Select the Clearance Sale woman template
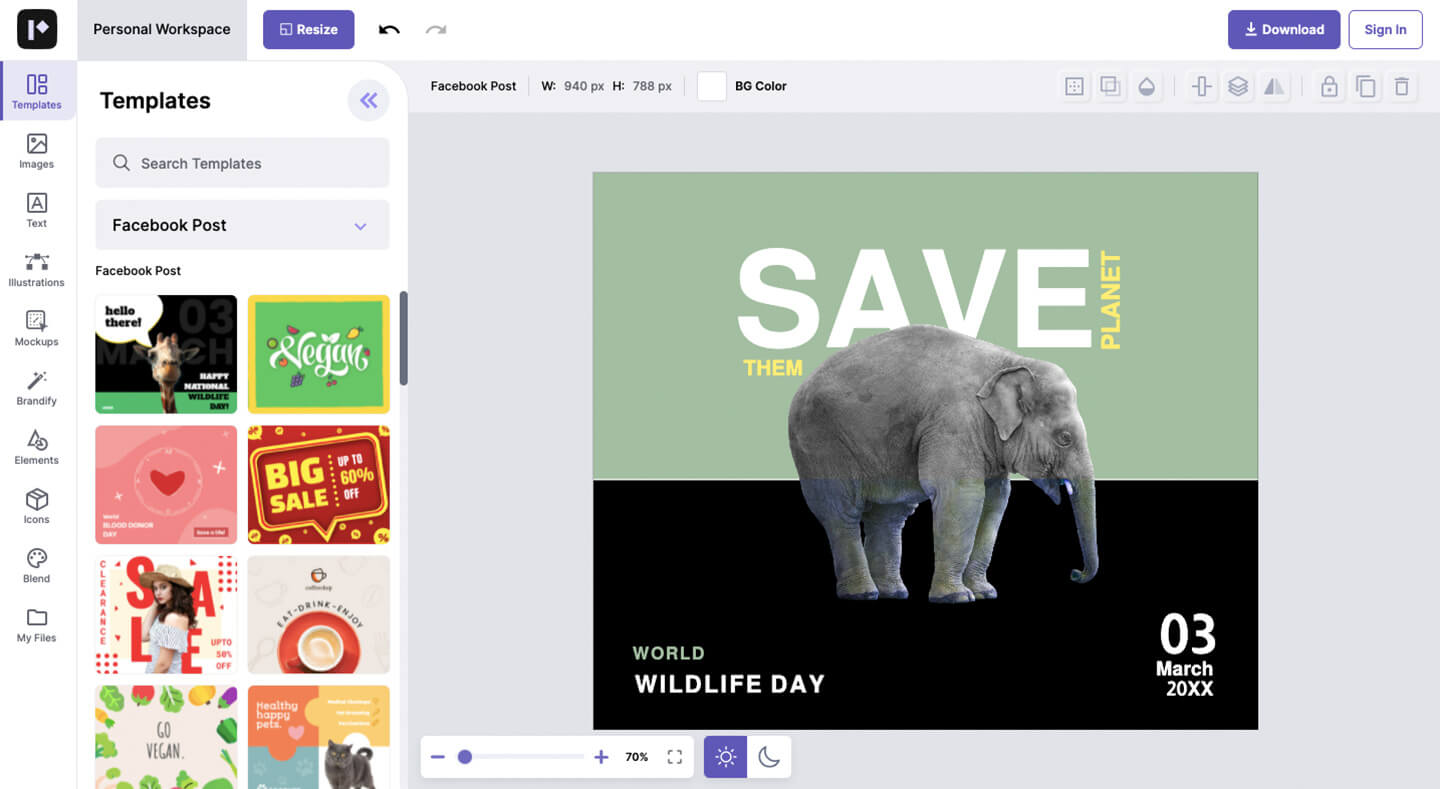 (x=166, y=615)
